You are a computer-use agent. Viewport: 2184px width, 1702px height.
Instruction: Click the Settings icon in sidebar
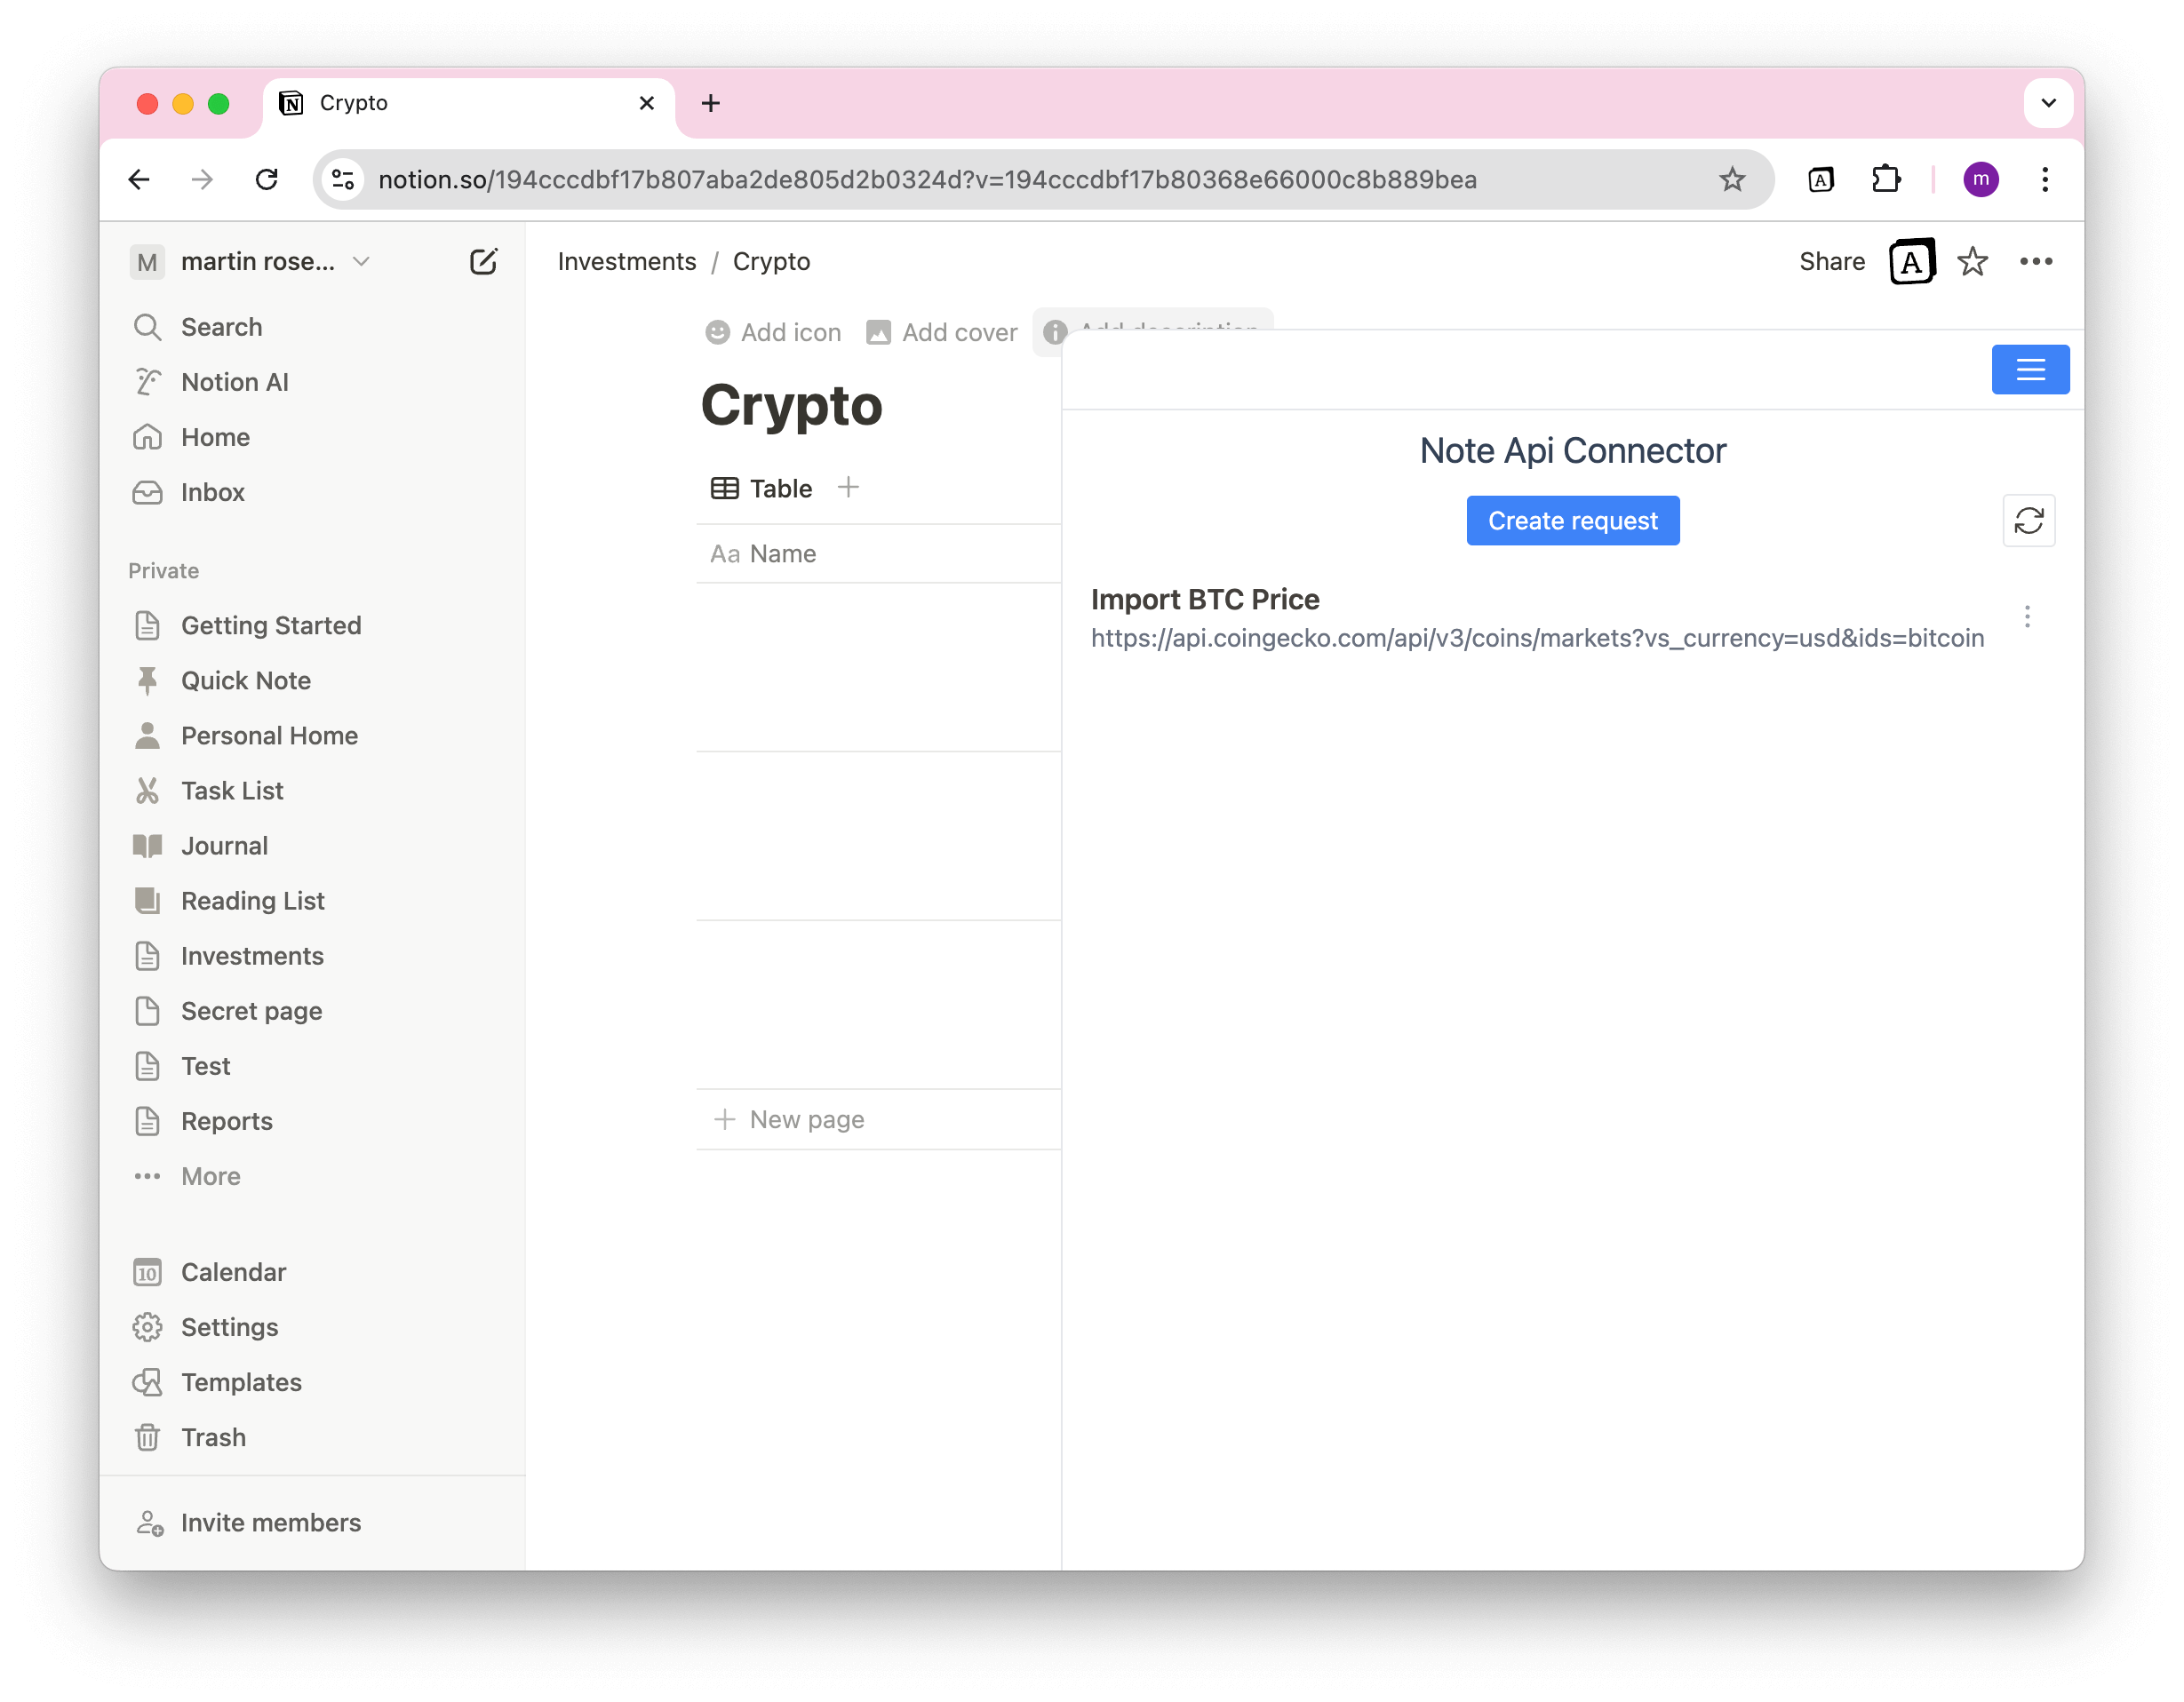pyautogui.click(x=147, y=1326)
